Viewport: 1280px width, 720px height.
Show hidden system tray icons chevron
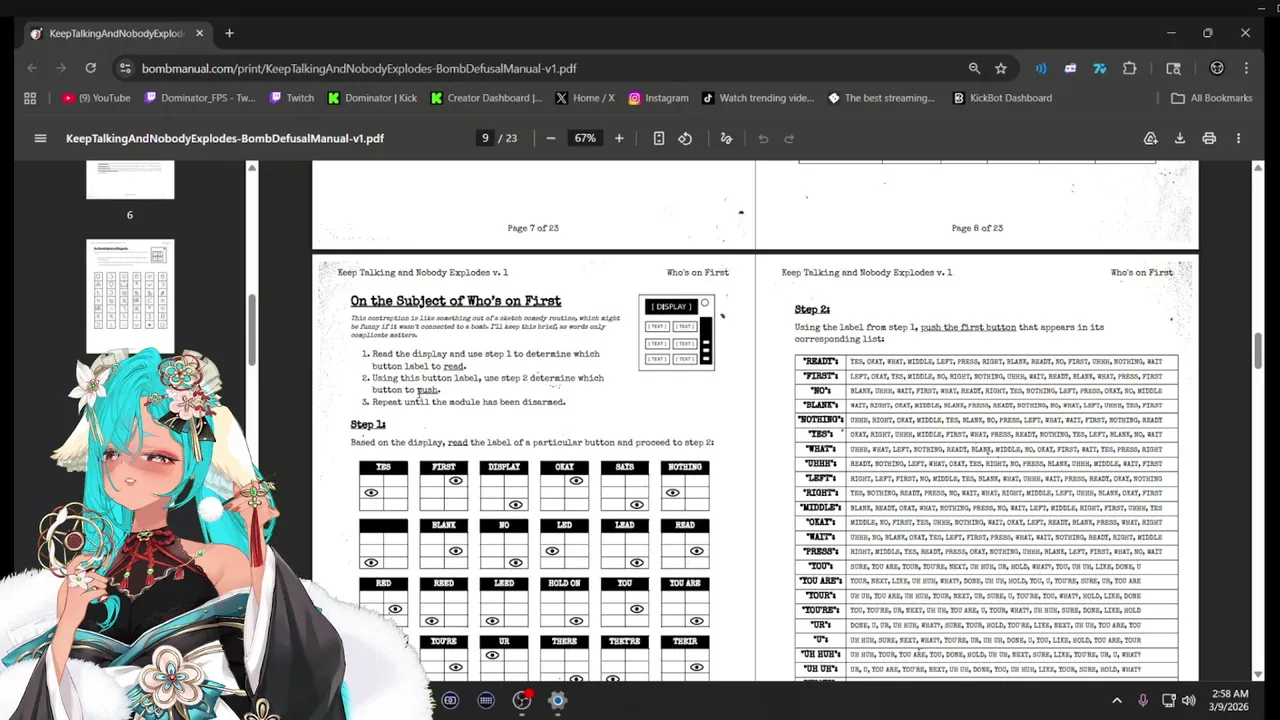1117,700
